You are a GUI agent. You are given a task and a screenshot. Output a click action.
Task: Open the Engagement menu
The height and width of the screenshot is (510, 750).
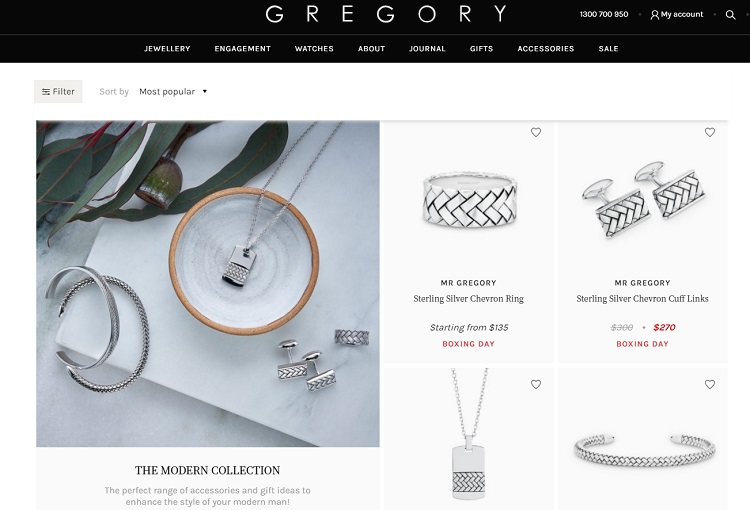pos(243,49)
